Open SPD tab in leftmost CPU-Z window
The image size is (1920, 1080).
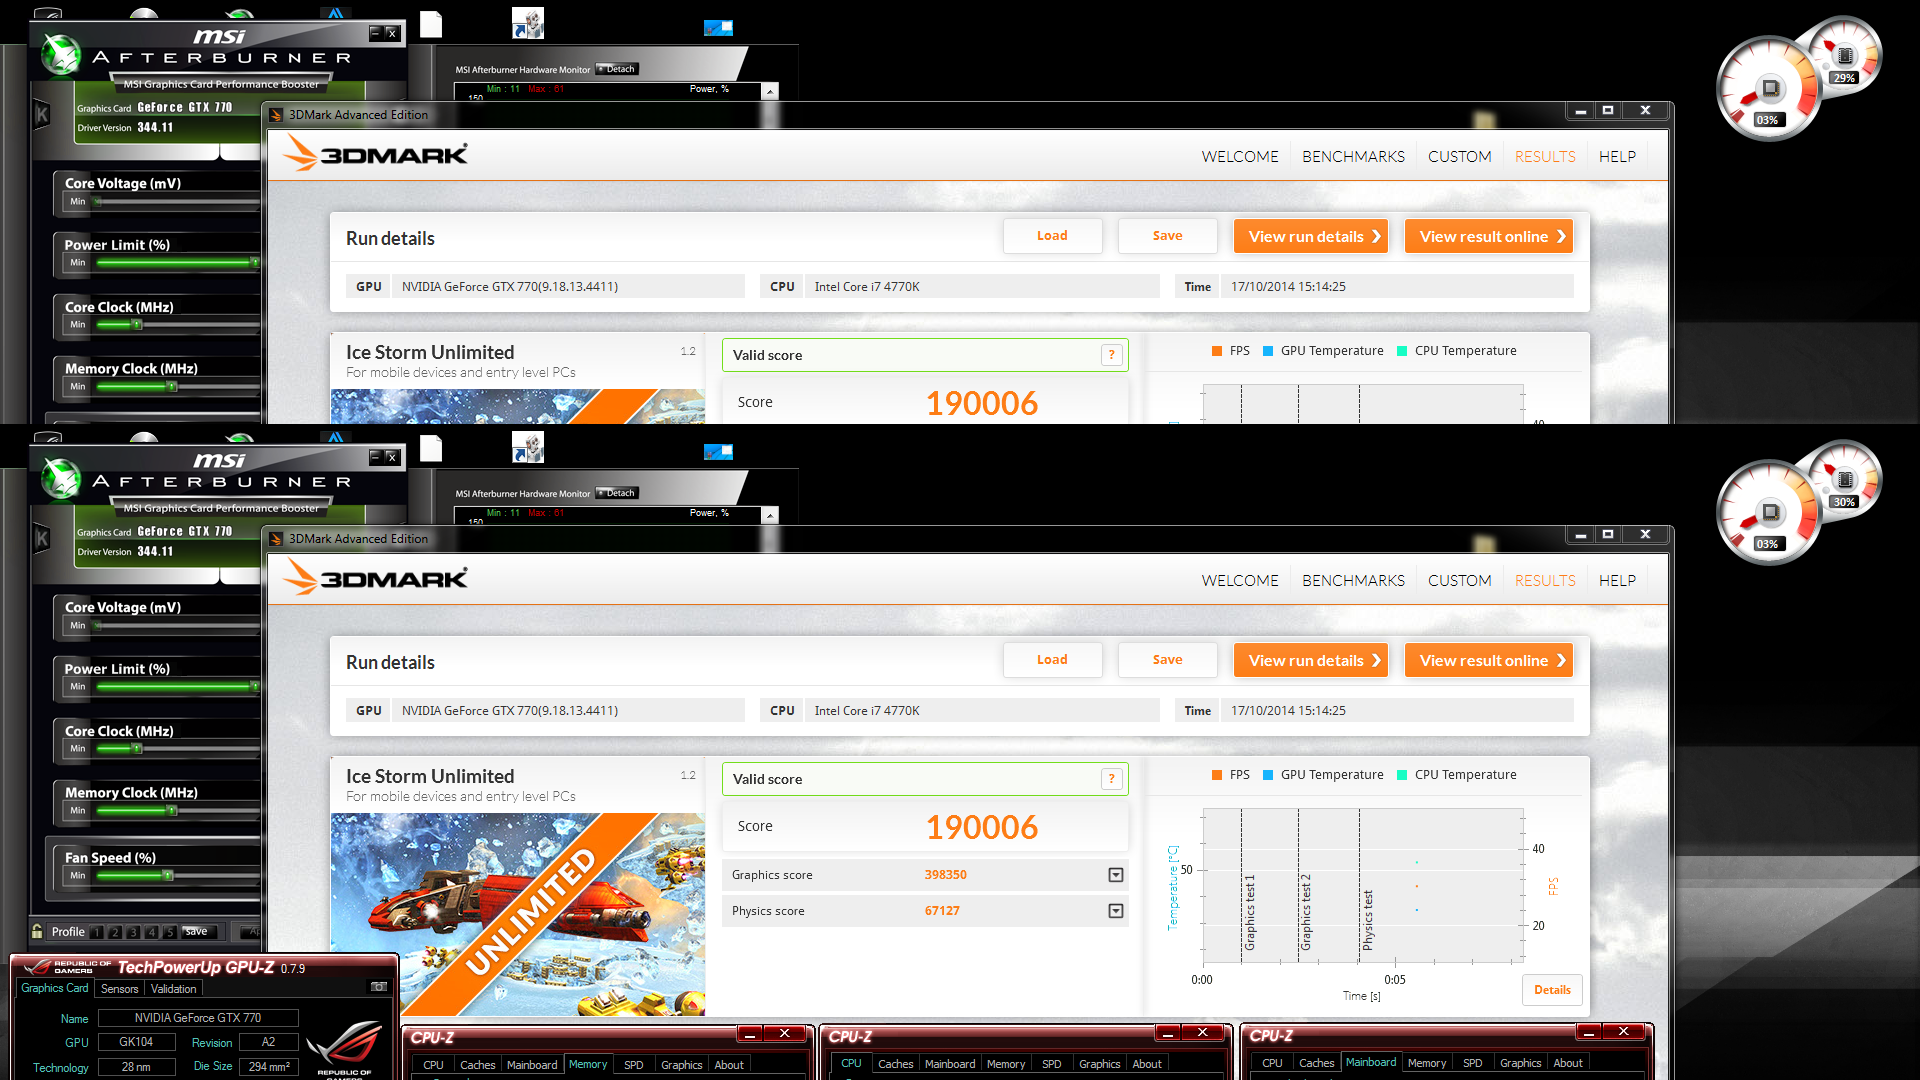634,1065
